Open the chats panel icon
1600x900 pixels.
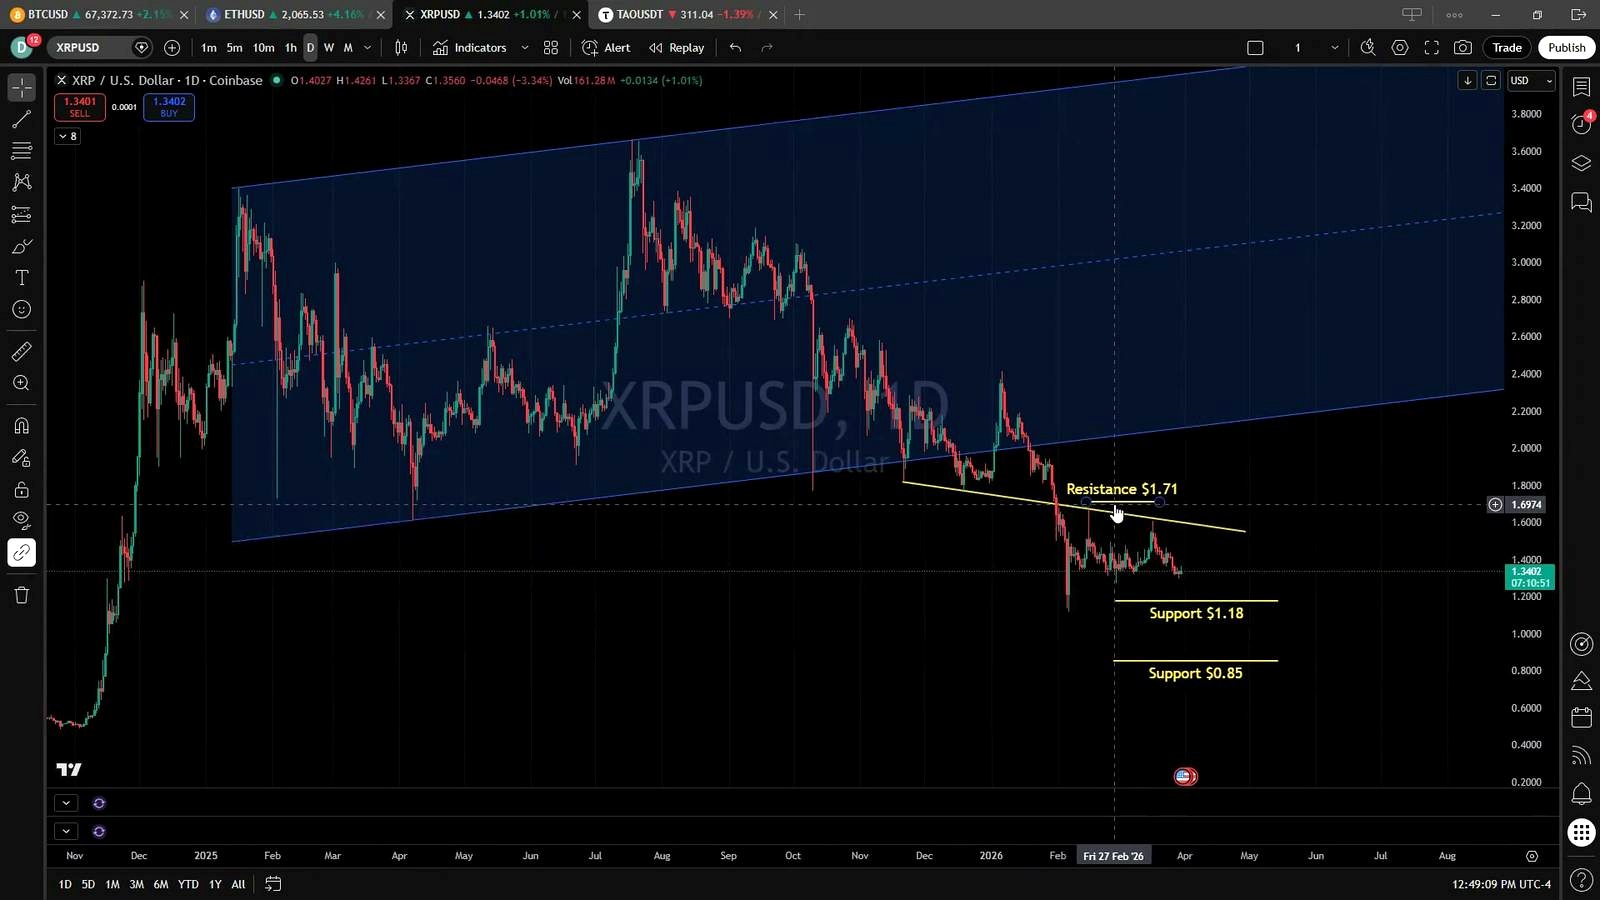click(1581, 202)
